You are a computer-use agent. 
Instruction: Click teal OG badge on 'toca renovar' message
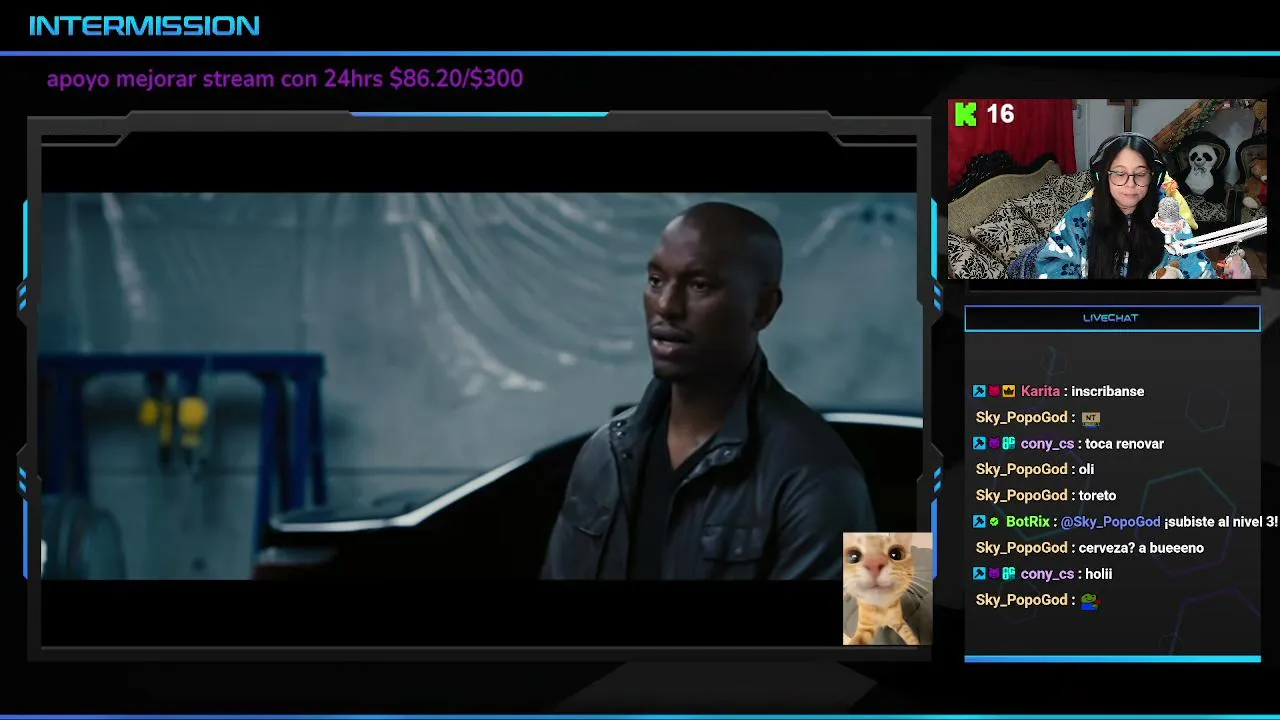1009,443
